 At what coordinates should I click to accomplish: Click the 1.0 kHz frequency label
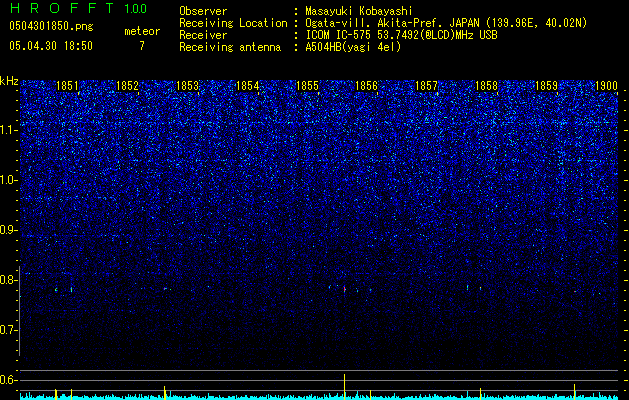[x=8, y=181]
